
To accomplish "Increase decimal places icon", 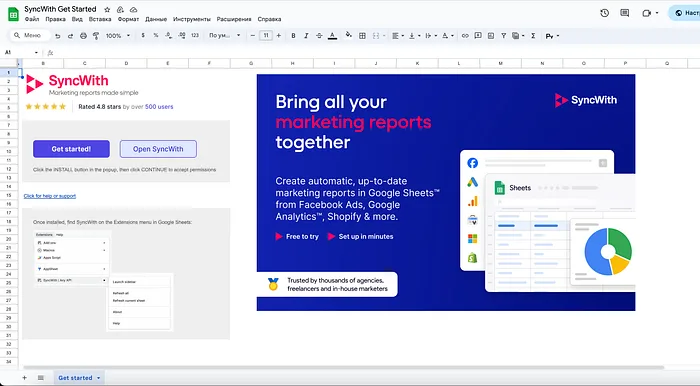I will [182, 35].
